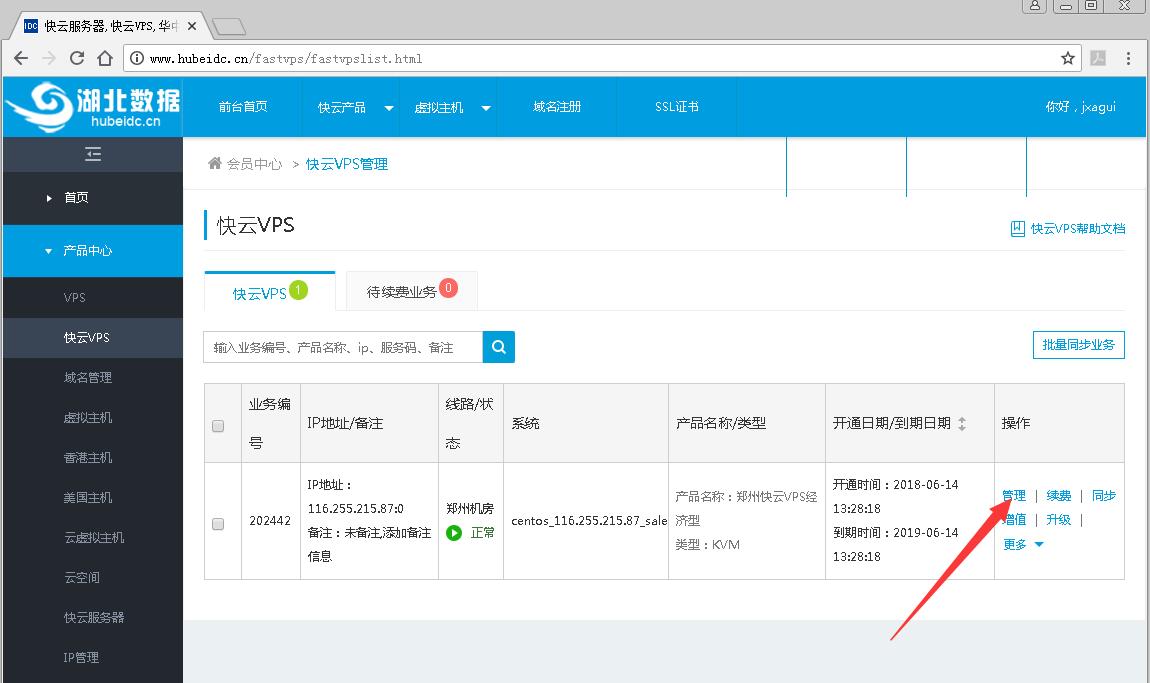The width and height of the screenshot is (1150, 683).
Task: Open 快云服务器 in the sidebar
Action: tap(93, 618)
